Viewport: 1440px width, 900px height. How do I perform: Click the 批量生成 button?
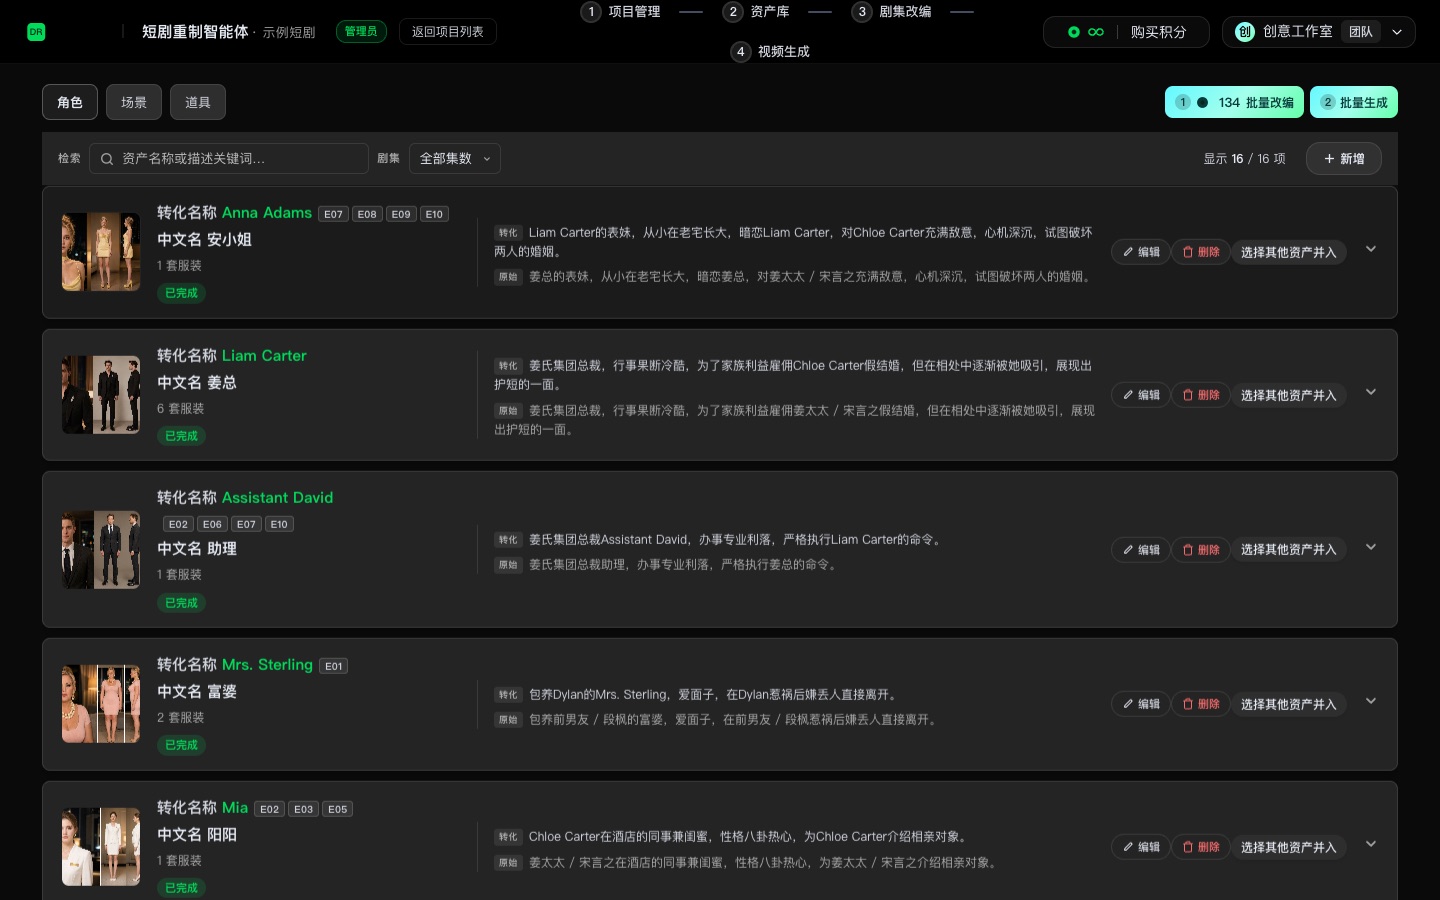click(1354, 102)
